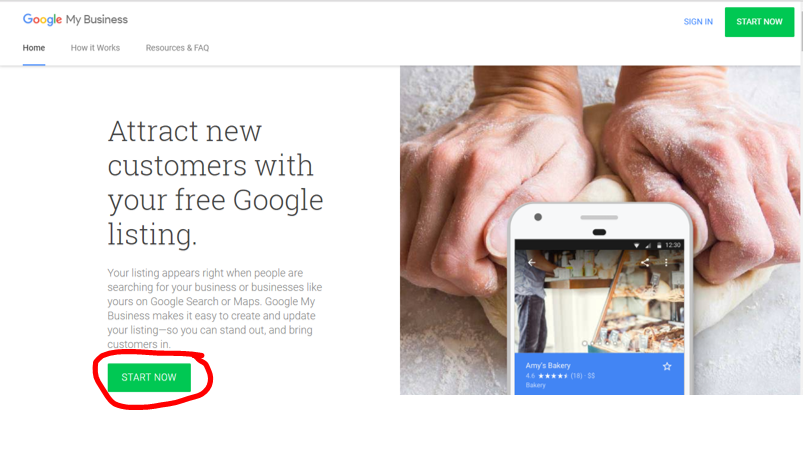
Task: Tap the star icon beside Amy's Bakery
Action: 667,367
